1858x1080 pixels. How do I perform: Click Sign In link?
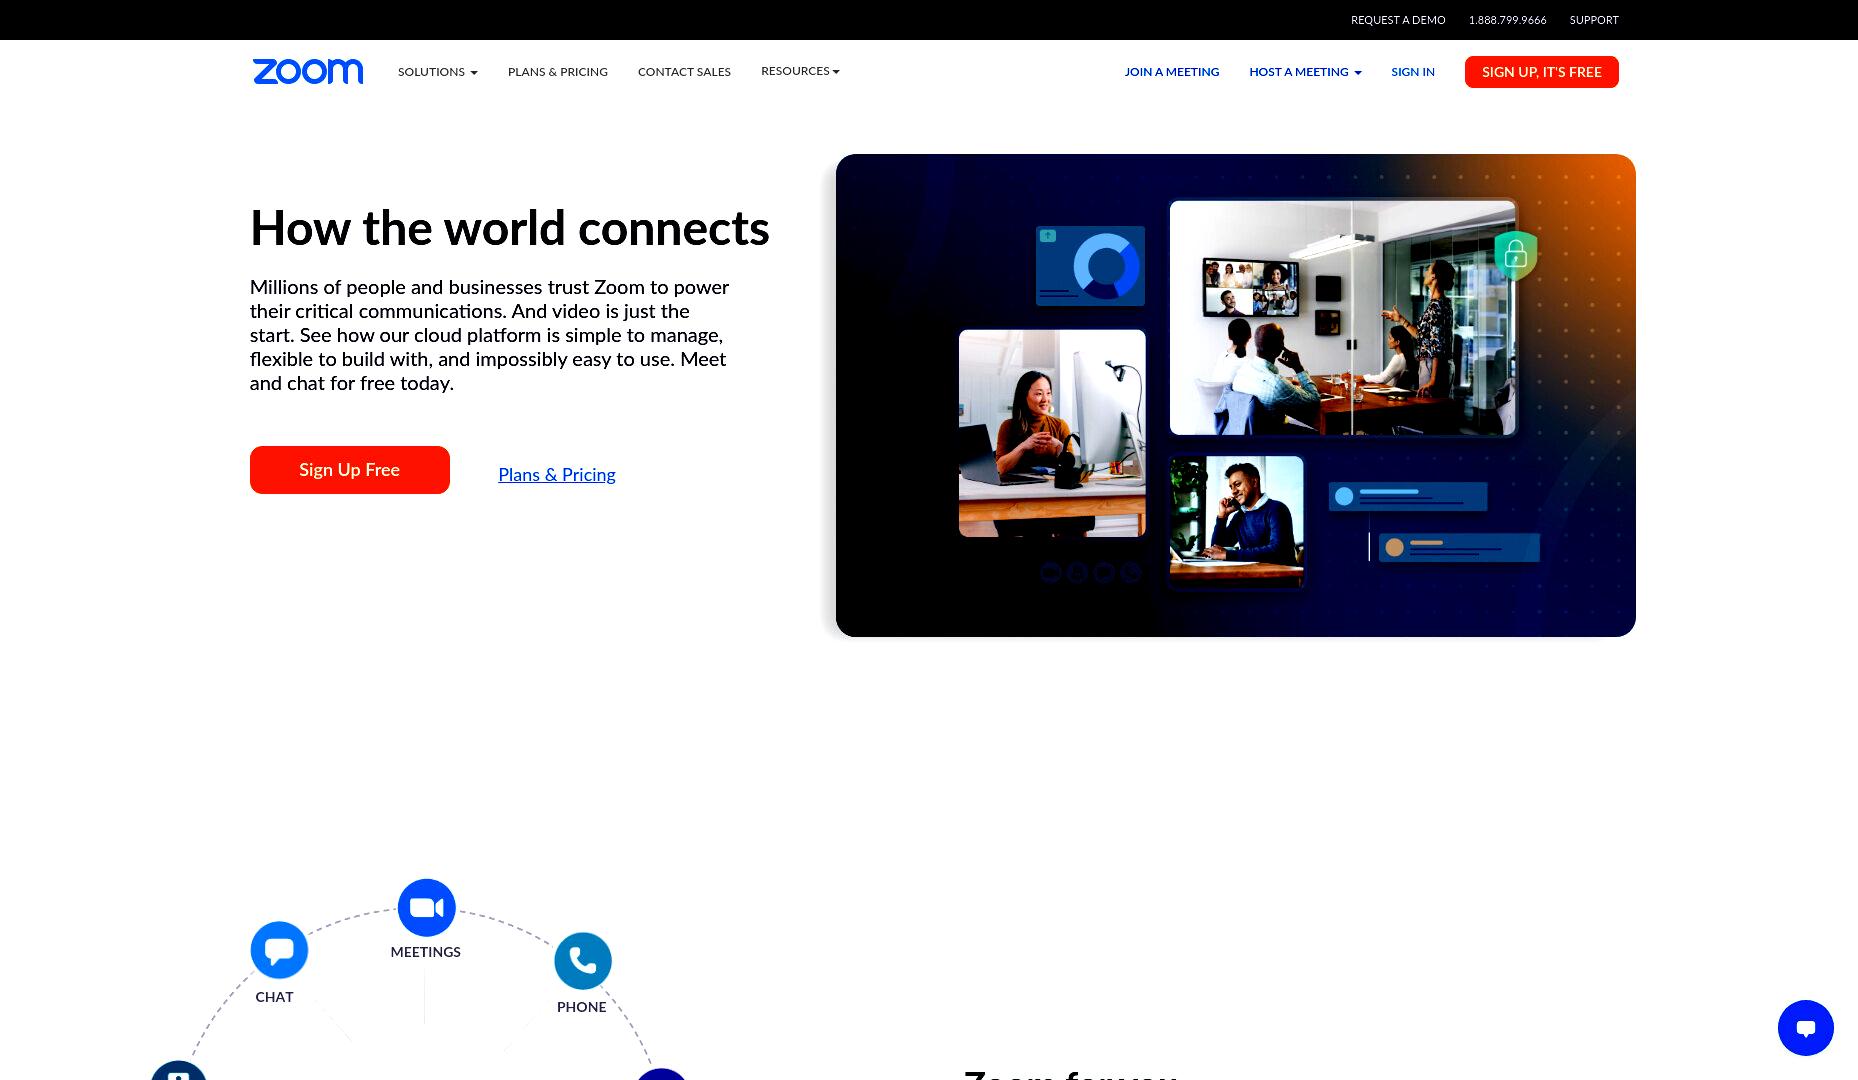(1413, 72)
